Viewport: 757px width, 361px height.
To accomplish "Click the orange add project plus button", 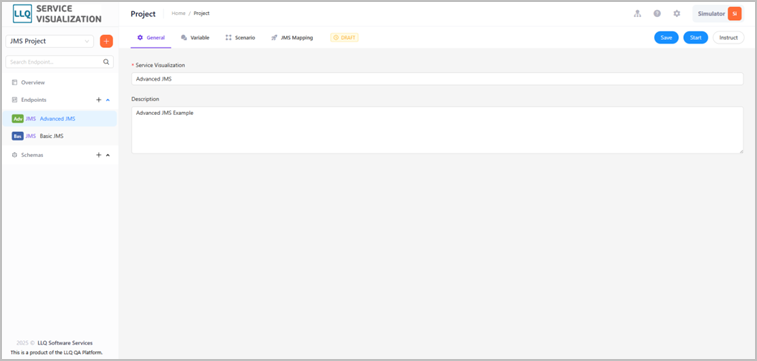I will pyautogui.click(x=106, y=42).
